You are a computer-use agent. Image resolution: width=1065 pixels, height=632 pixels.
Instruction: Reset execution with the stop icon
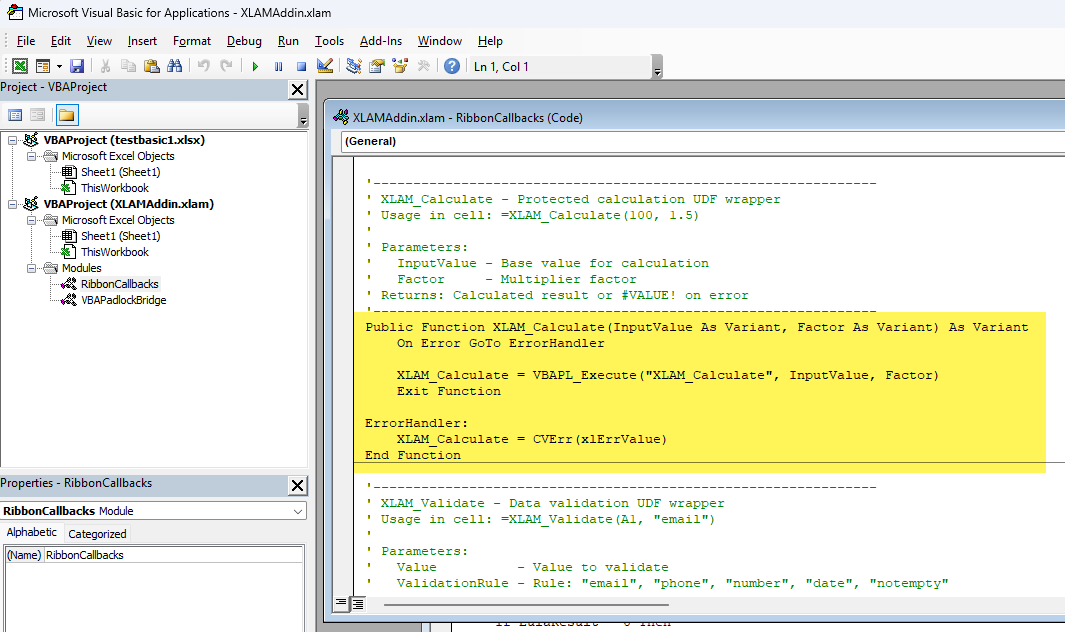(x=301, y=65)
